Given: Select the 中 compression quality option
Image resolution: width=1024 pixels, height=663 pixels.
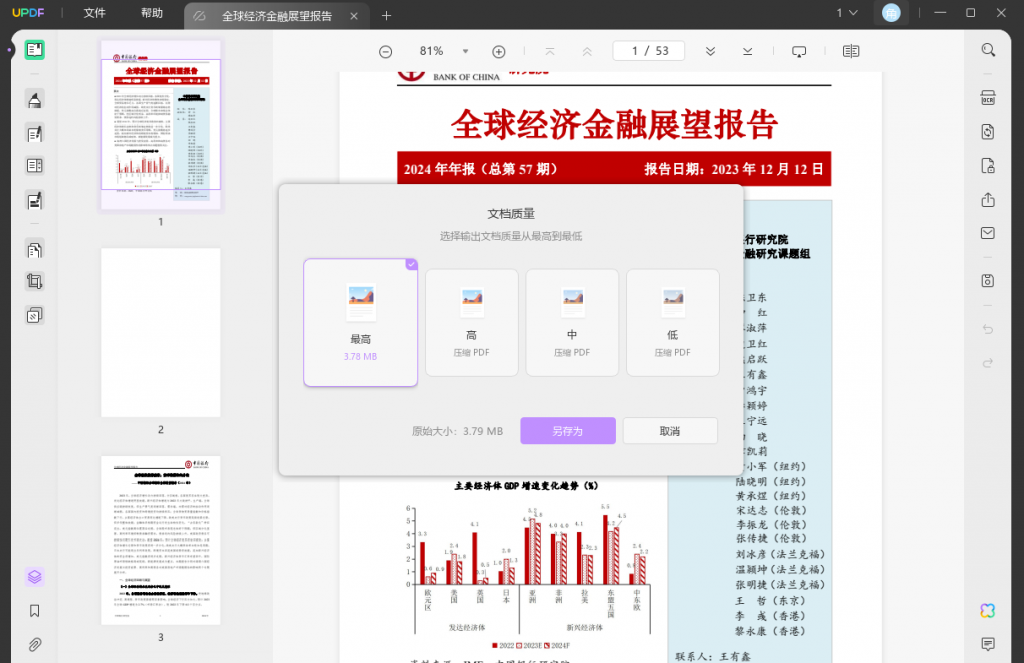Looking at the screenshot, I should pyautogui.click(x=572, y=322).
